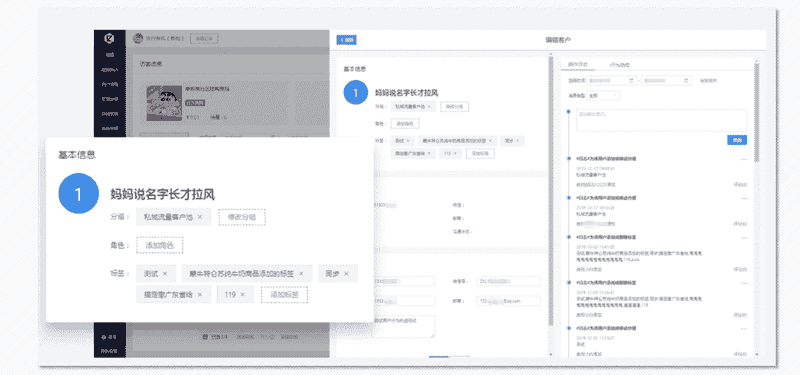
Task: Click the log panel vertical scrollbar
Action: (x=756, y=112)
